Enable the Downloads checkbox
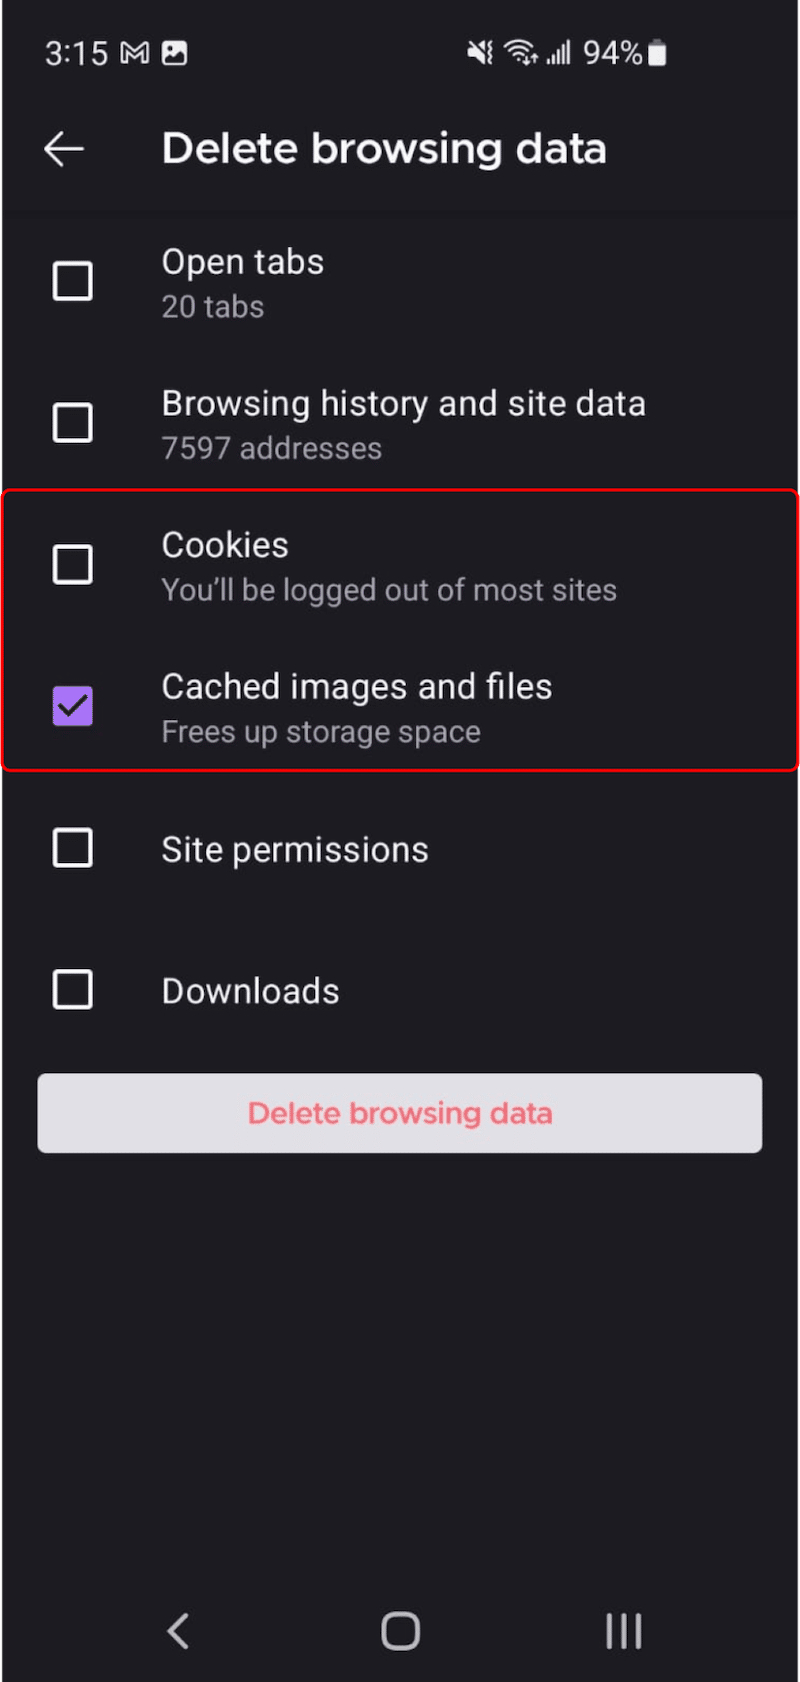 point(71,989)
